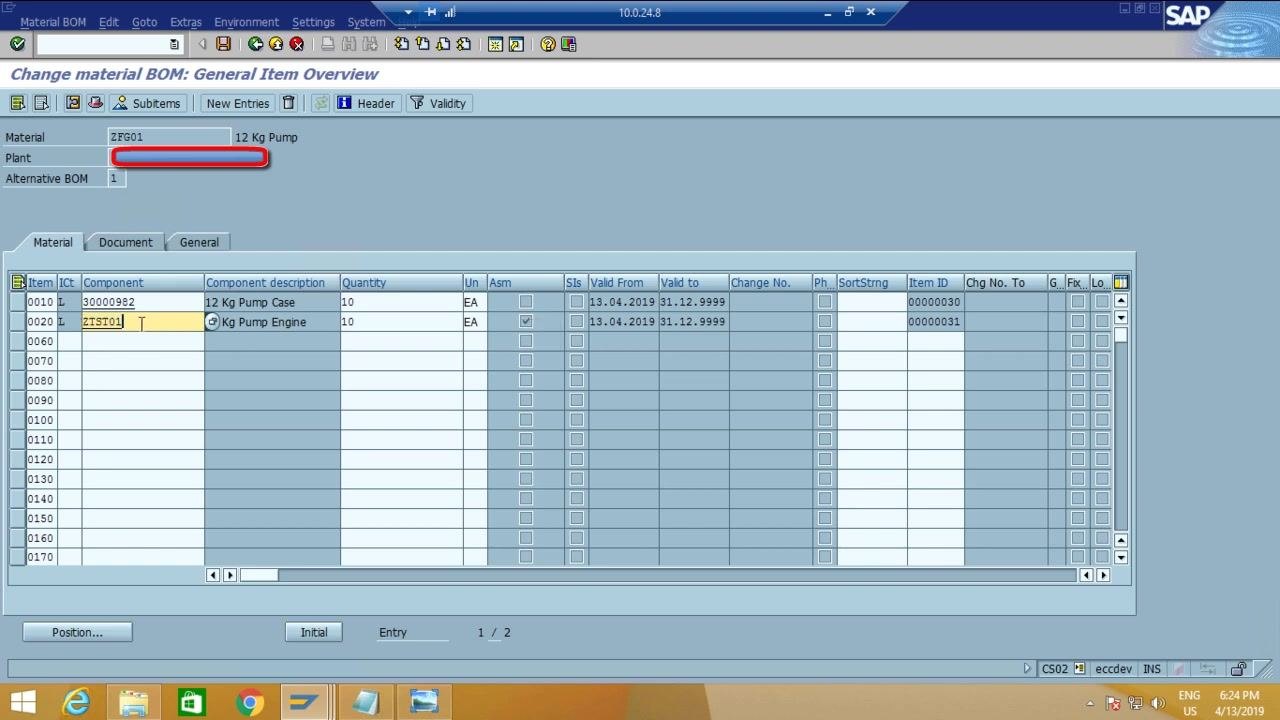Open the Material BOM menu
The image size is (1280, 720).
click(x=53, y=22)
